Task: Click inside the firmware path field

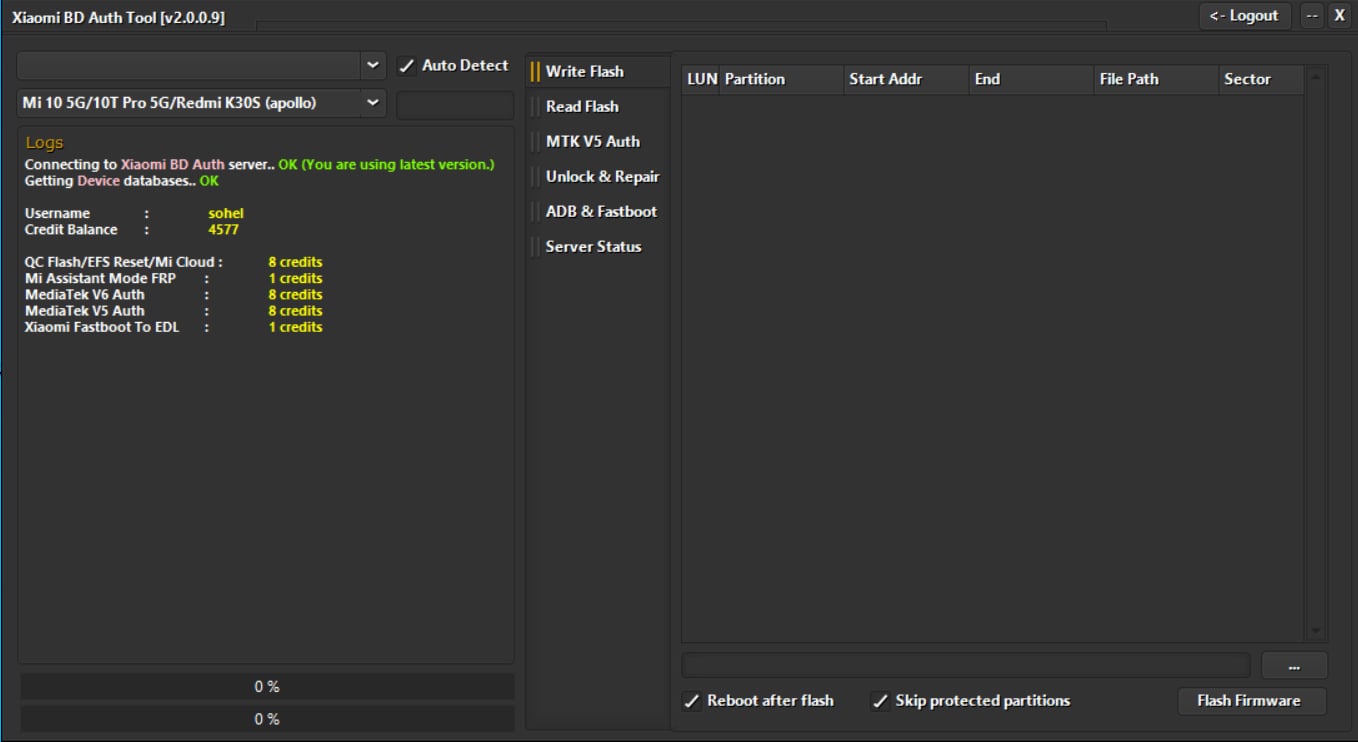Action: pyautogui.click(x=965, y=665)
